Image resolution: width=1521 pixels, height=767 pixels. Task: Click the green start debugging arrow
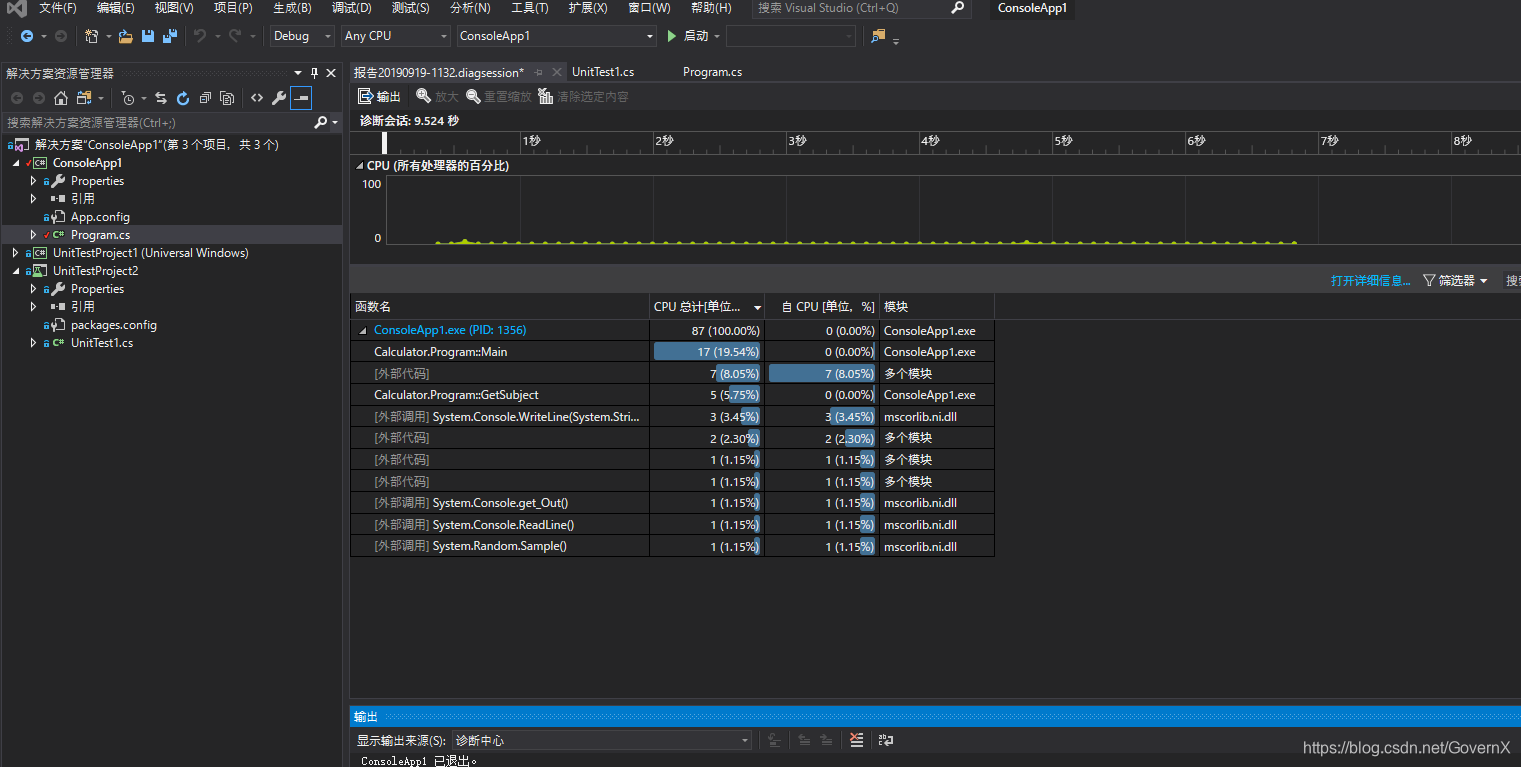coord(672,36)
